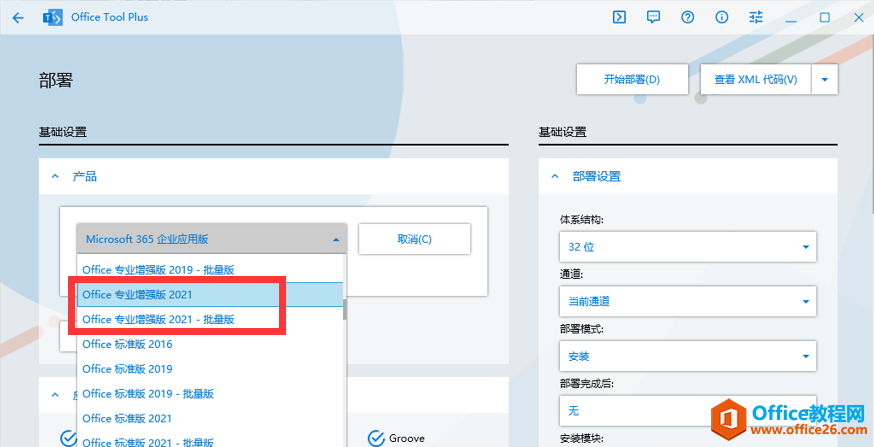
Task: Click the 部署 page heading
Action: click(56, 80)
